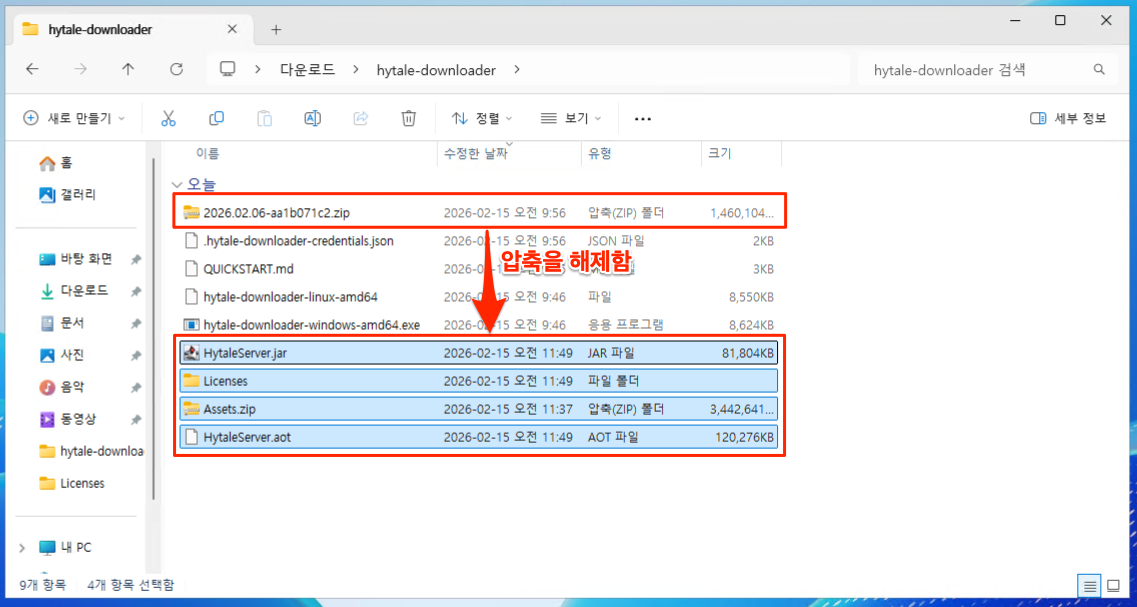The image size is (1137, 607).
Task: Refresh the current folder view
Action: click(x=176, y=70)
